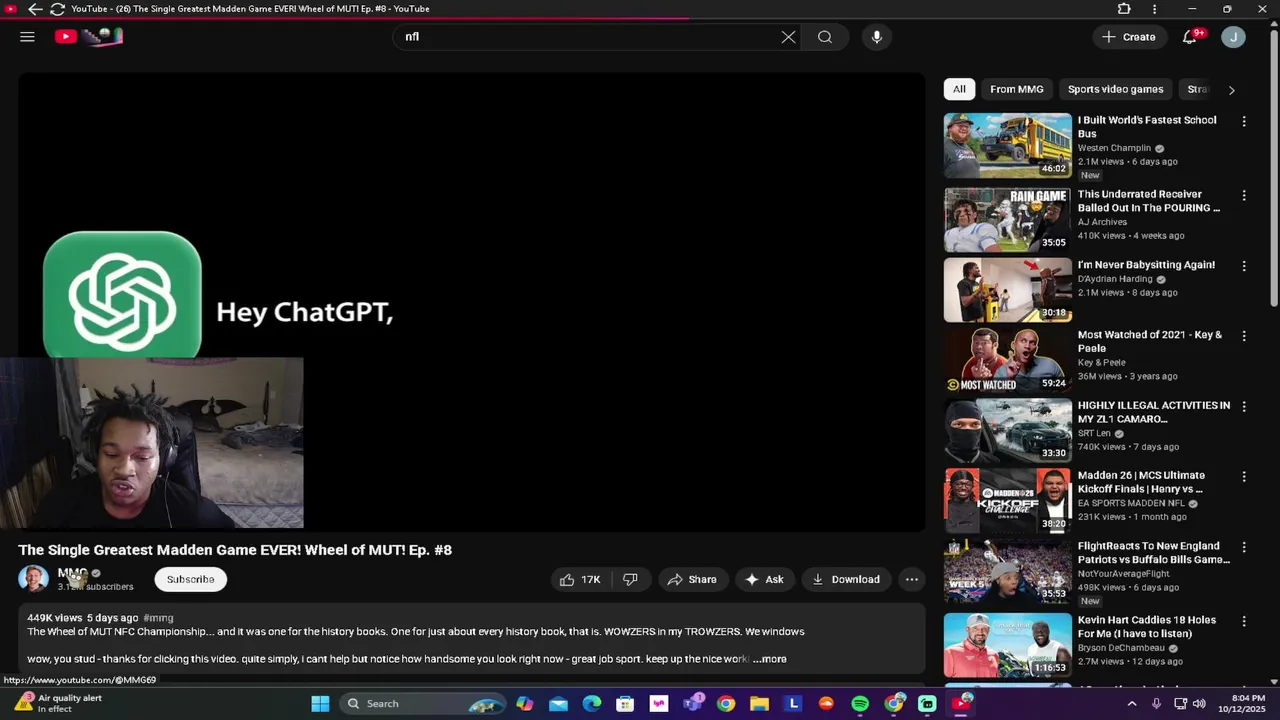Open Copilot from the taskbar
The height and width of the screenshot is (720, 1280).
(x=525, y=704)
